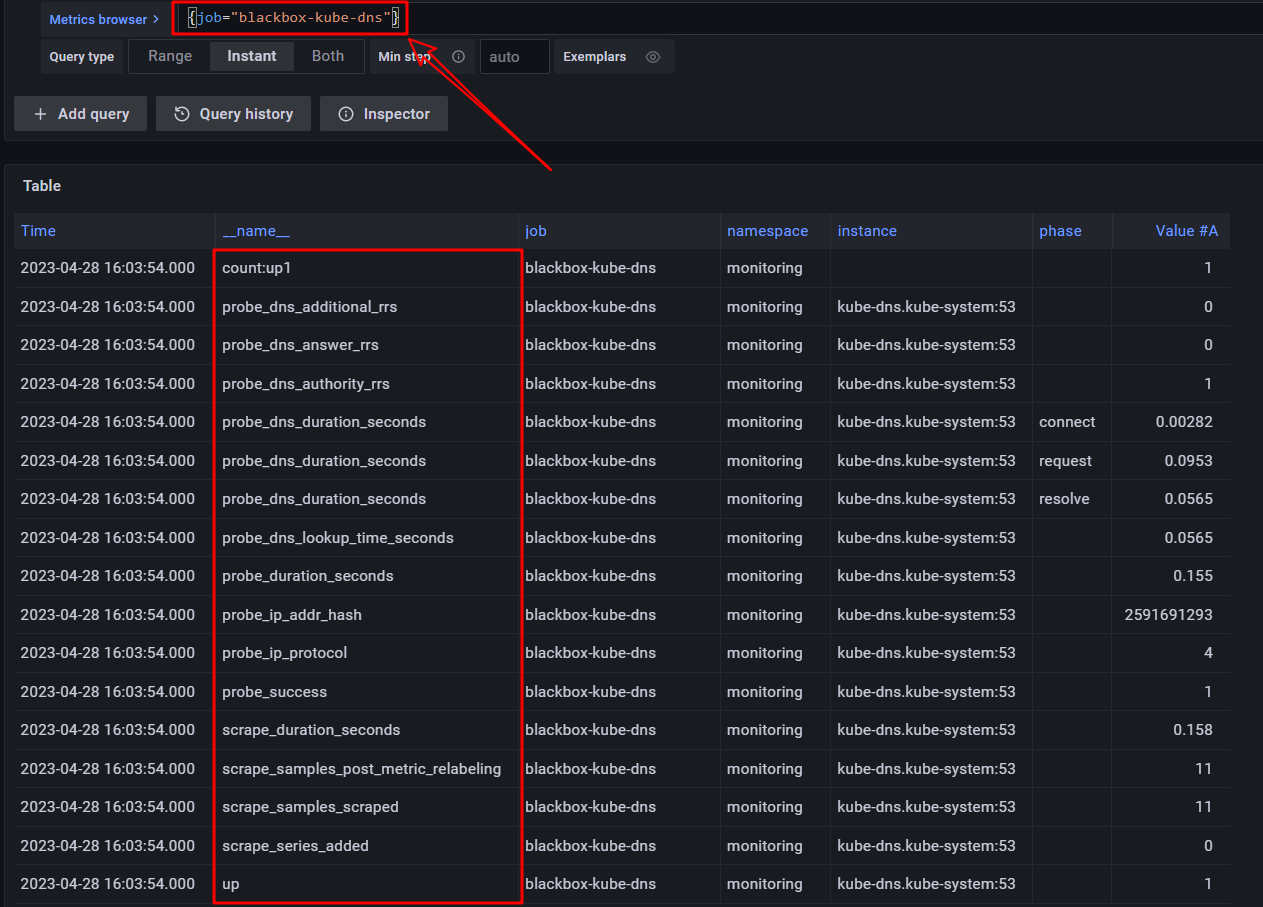Sort table by namespace column header
Image resolution: width=1263 pixels, height=907 pixels.
(767, 231)
